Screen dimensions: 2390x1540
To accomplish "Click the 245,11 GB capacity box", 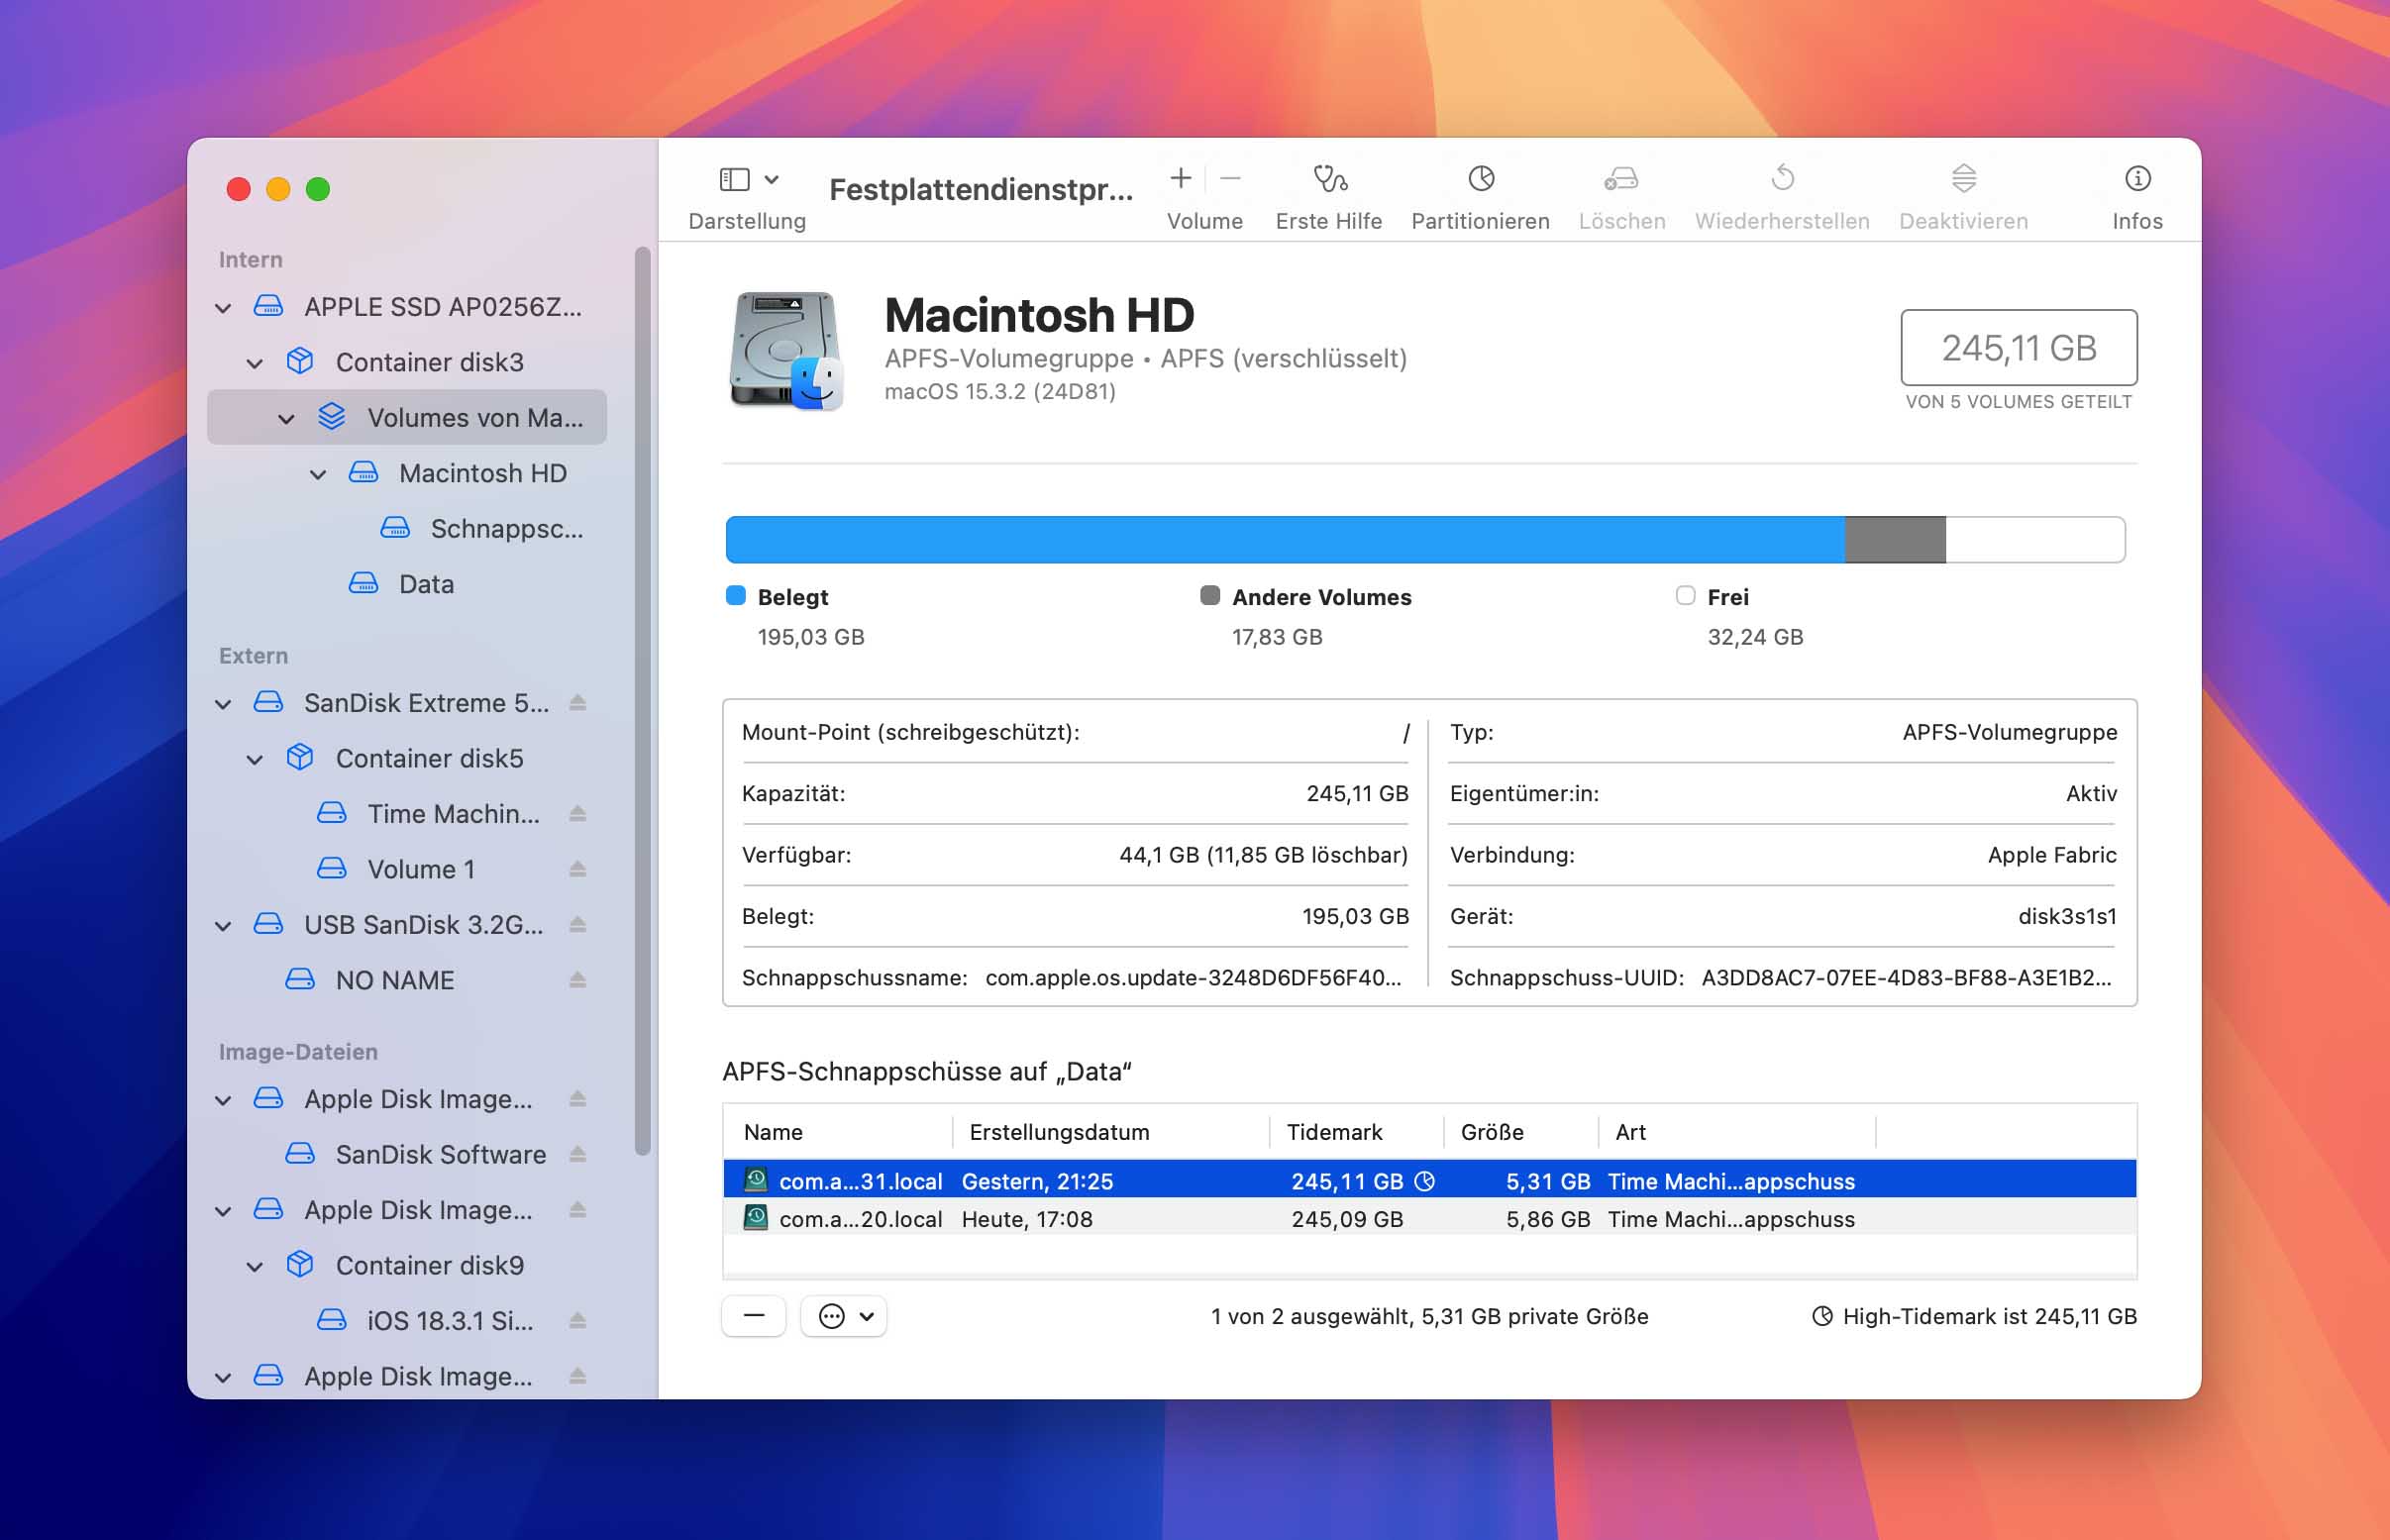I will pos(2018,348).
